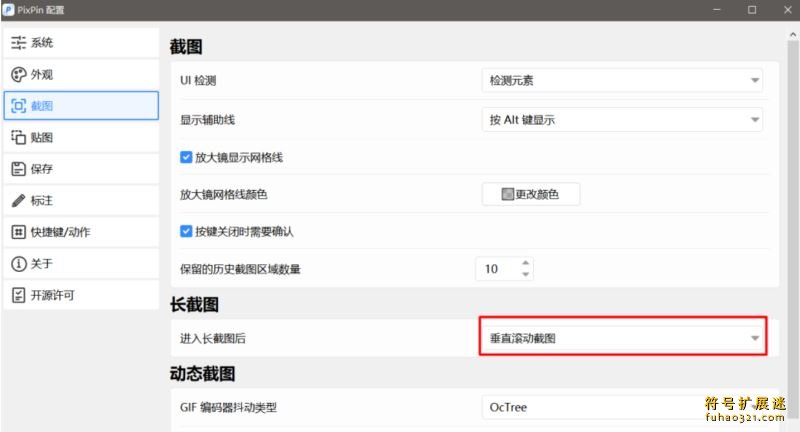The height and width of the screenshot is (432, 800).
Task: Click the 贴图 pin image icon
Action: [x=18, y=137]
